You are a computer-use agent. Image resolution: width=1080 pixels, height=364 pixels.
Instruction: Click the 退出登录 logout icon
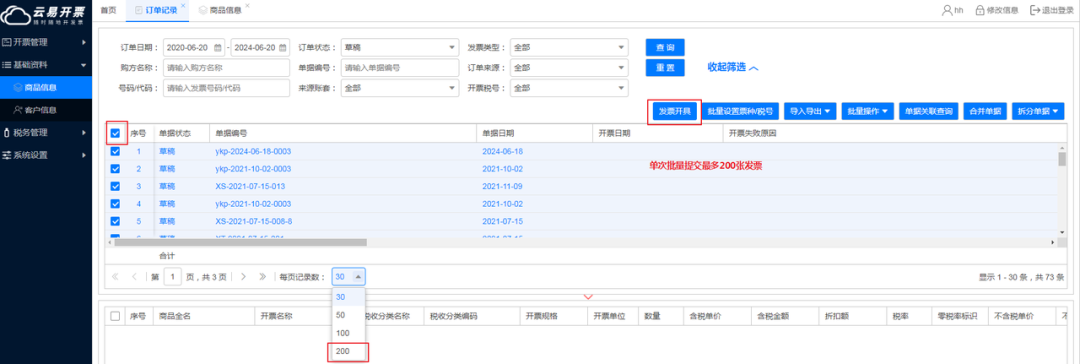pos(1034,10)
